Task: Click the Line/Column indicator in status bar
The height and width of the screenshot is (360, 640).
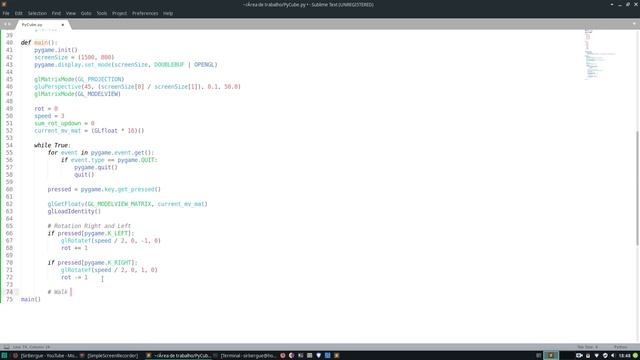Action: 31,347
